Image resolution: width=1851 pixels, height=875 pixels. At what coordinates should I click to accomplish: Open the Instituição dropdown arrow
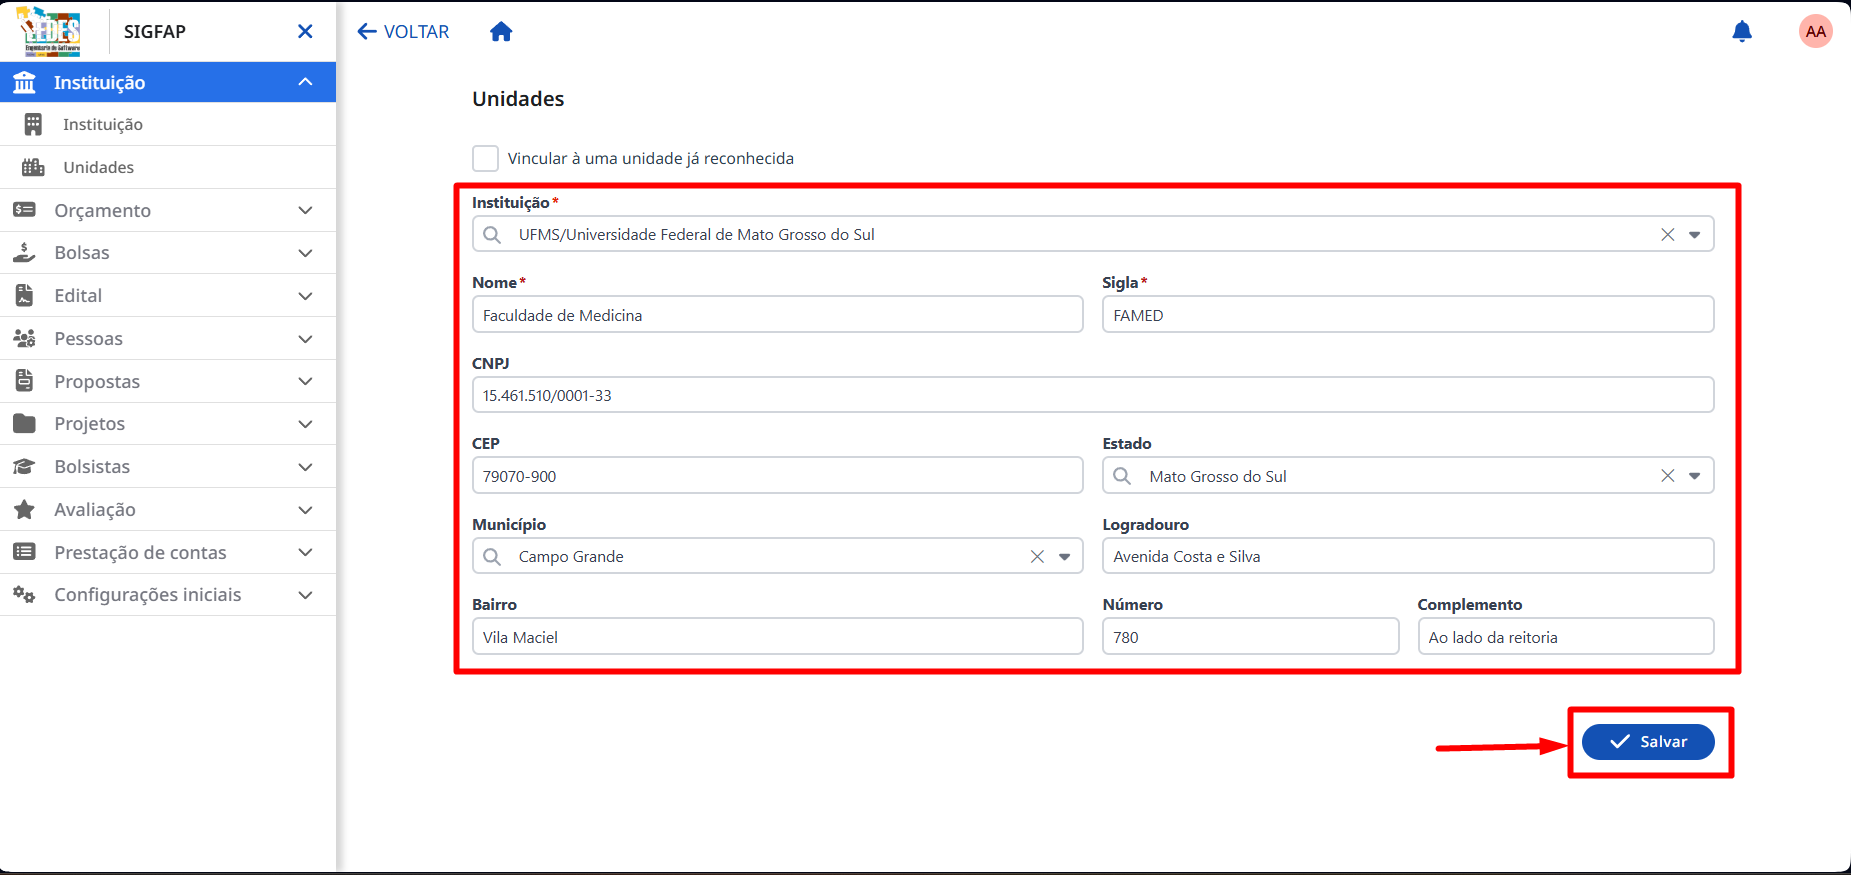pyautogui.click(x=1695, y=235)
